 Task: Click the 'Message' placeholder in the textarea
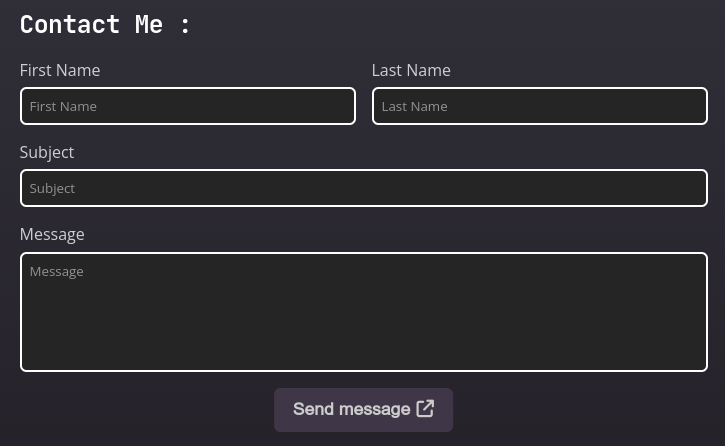[x=56, y=271]
